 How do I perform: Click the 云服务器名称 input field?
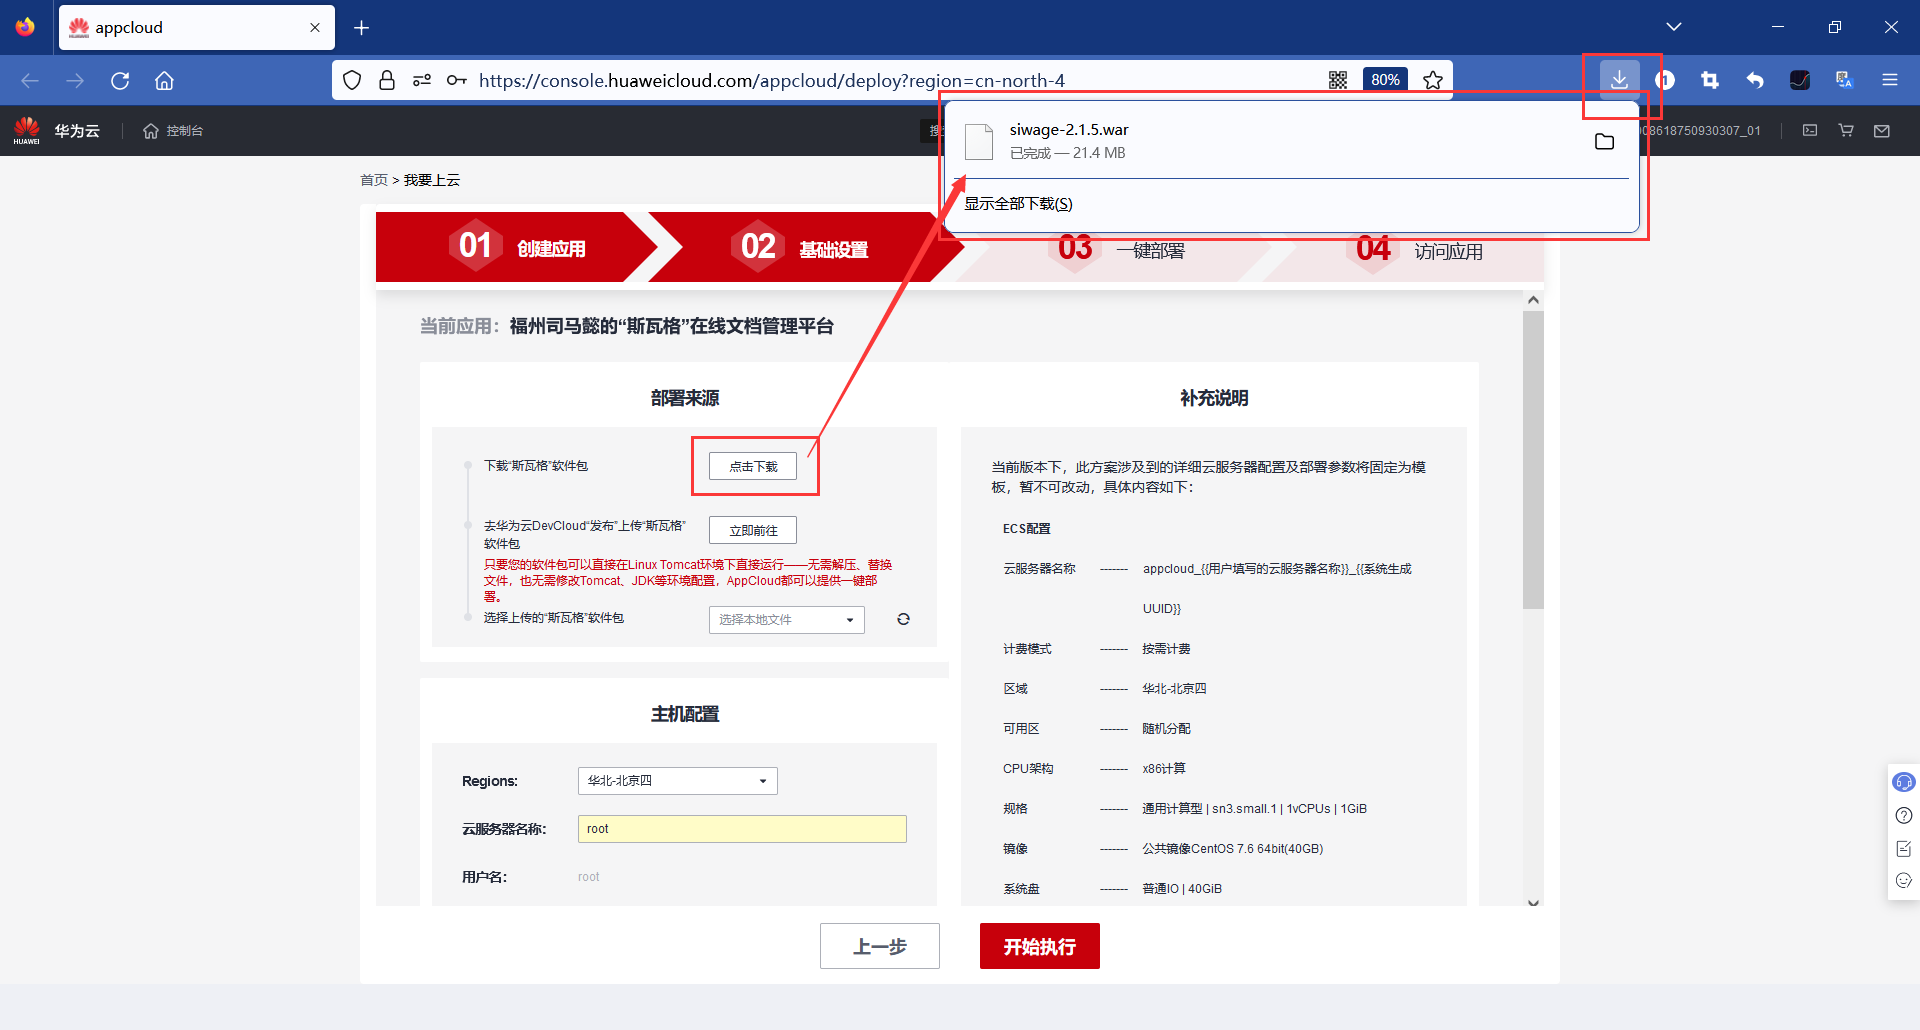pos(741,828)
